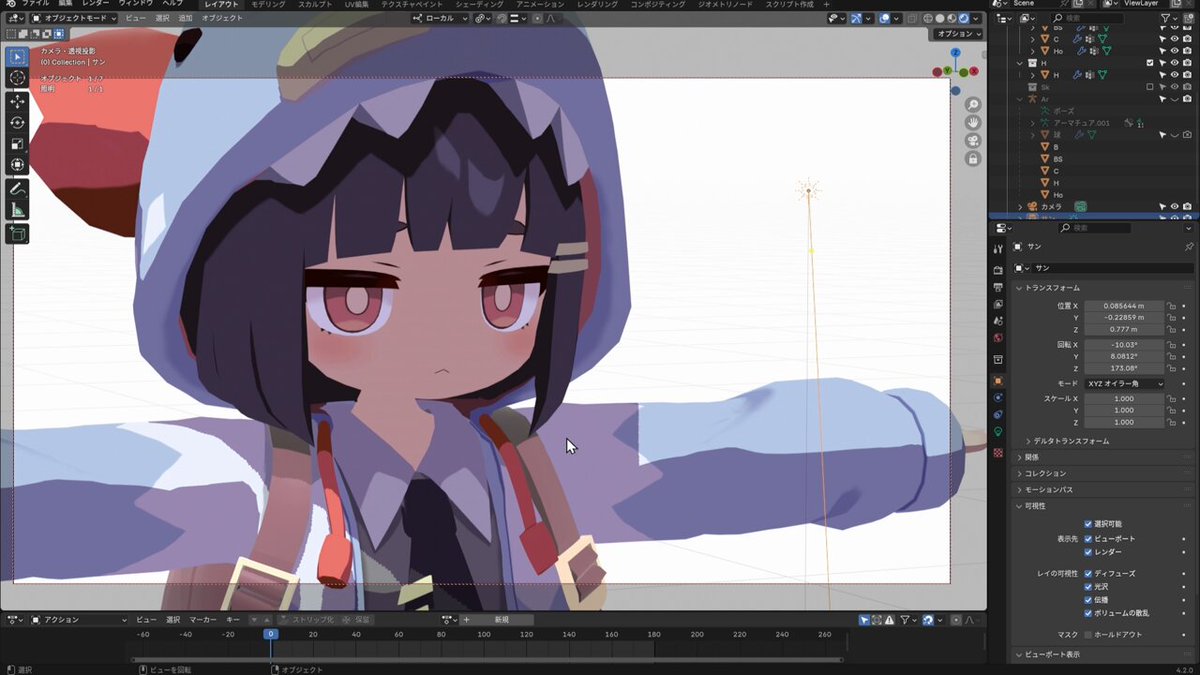Screen dimensions: 1200x675
Task: Open the オプション dropdown in viewport
Action: (x=959, y=34)
